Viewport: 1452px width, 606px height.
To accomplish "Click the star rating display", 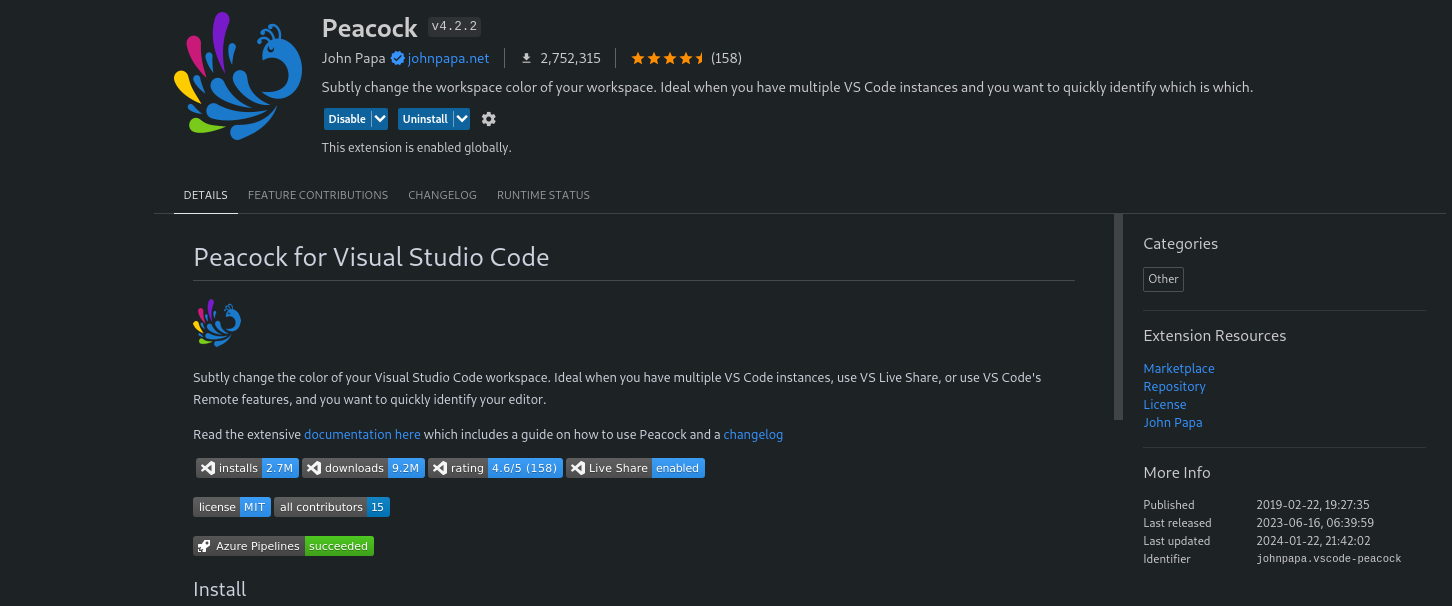I will [x=668, y=58].
